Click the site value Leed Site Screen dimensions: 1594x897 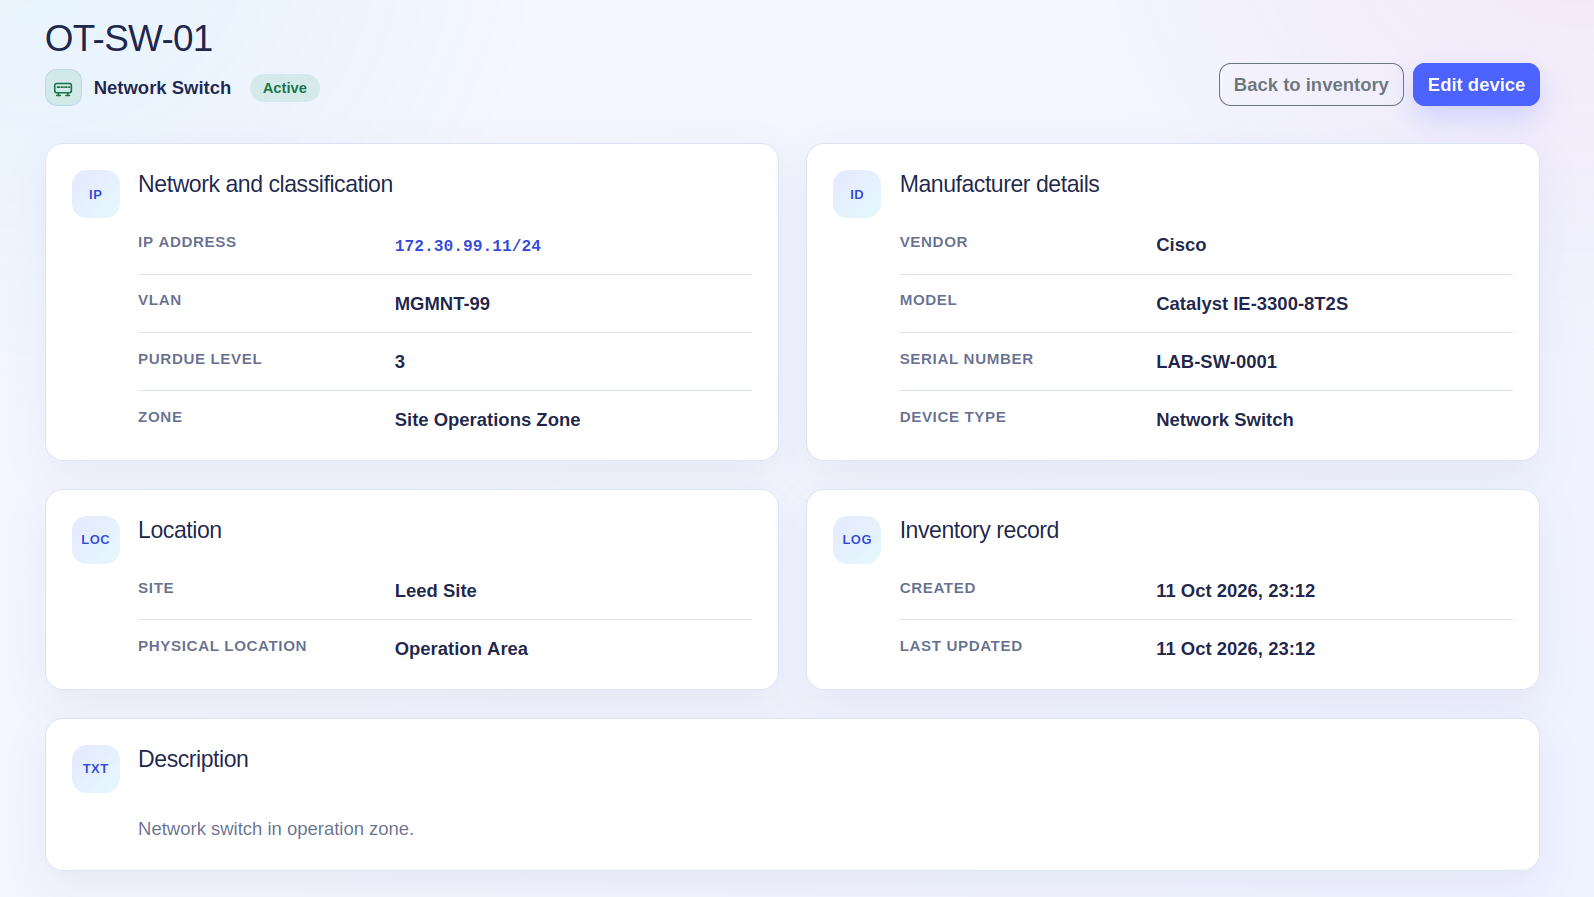[436, 591]
